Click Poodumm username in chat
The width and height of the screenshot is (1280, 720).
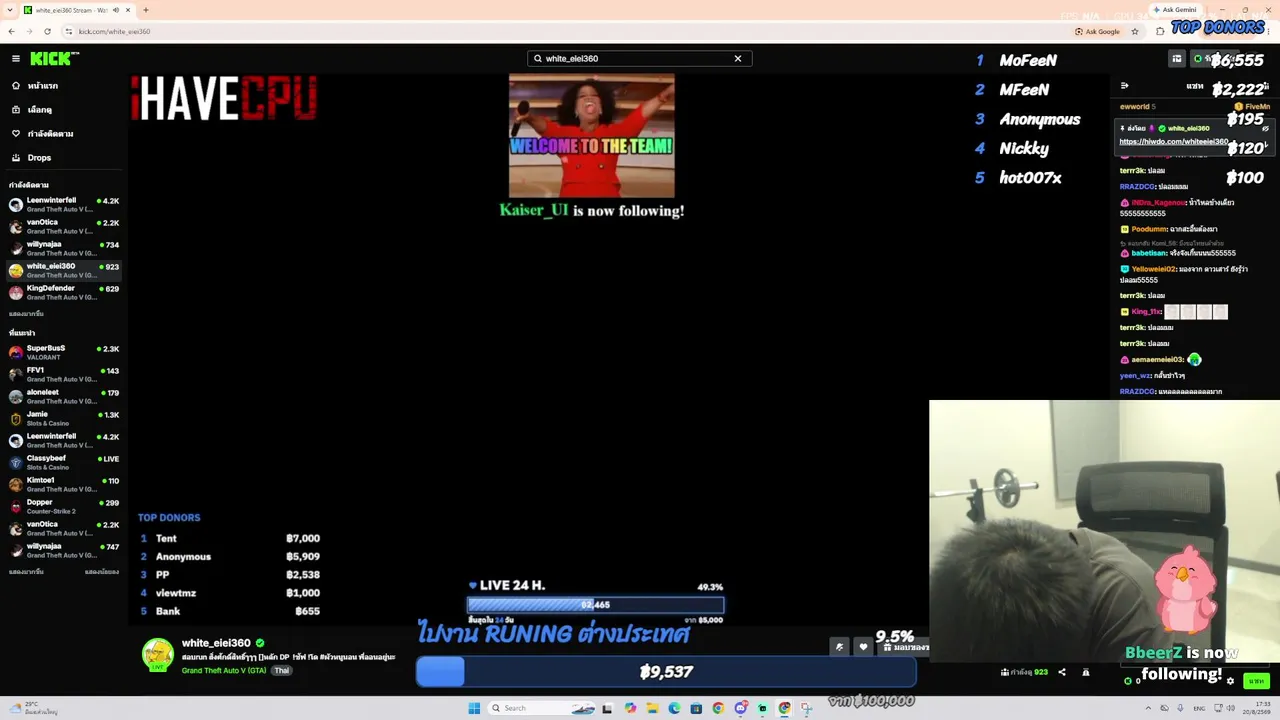[1149, 230]
